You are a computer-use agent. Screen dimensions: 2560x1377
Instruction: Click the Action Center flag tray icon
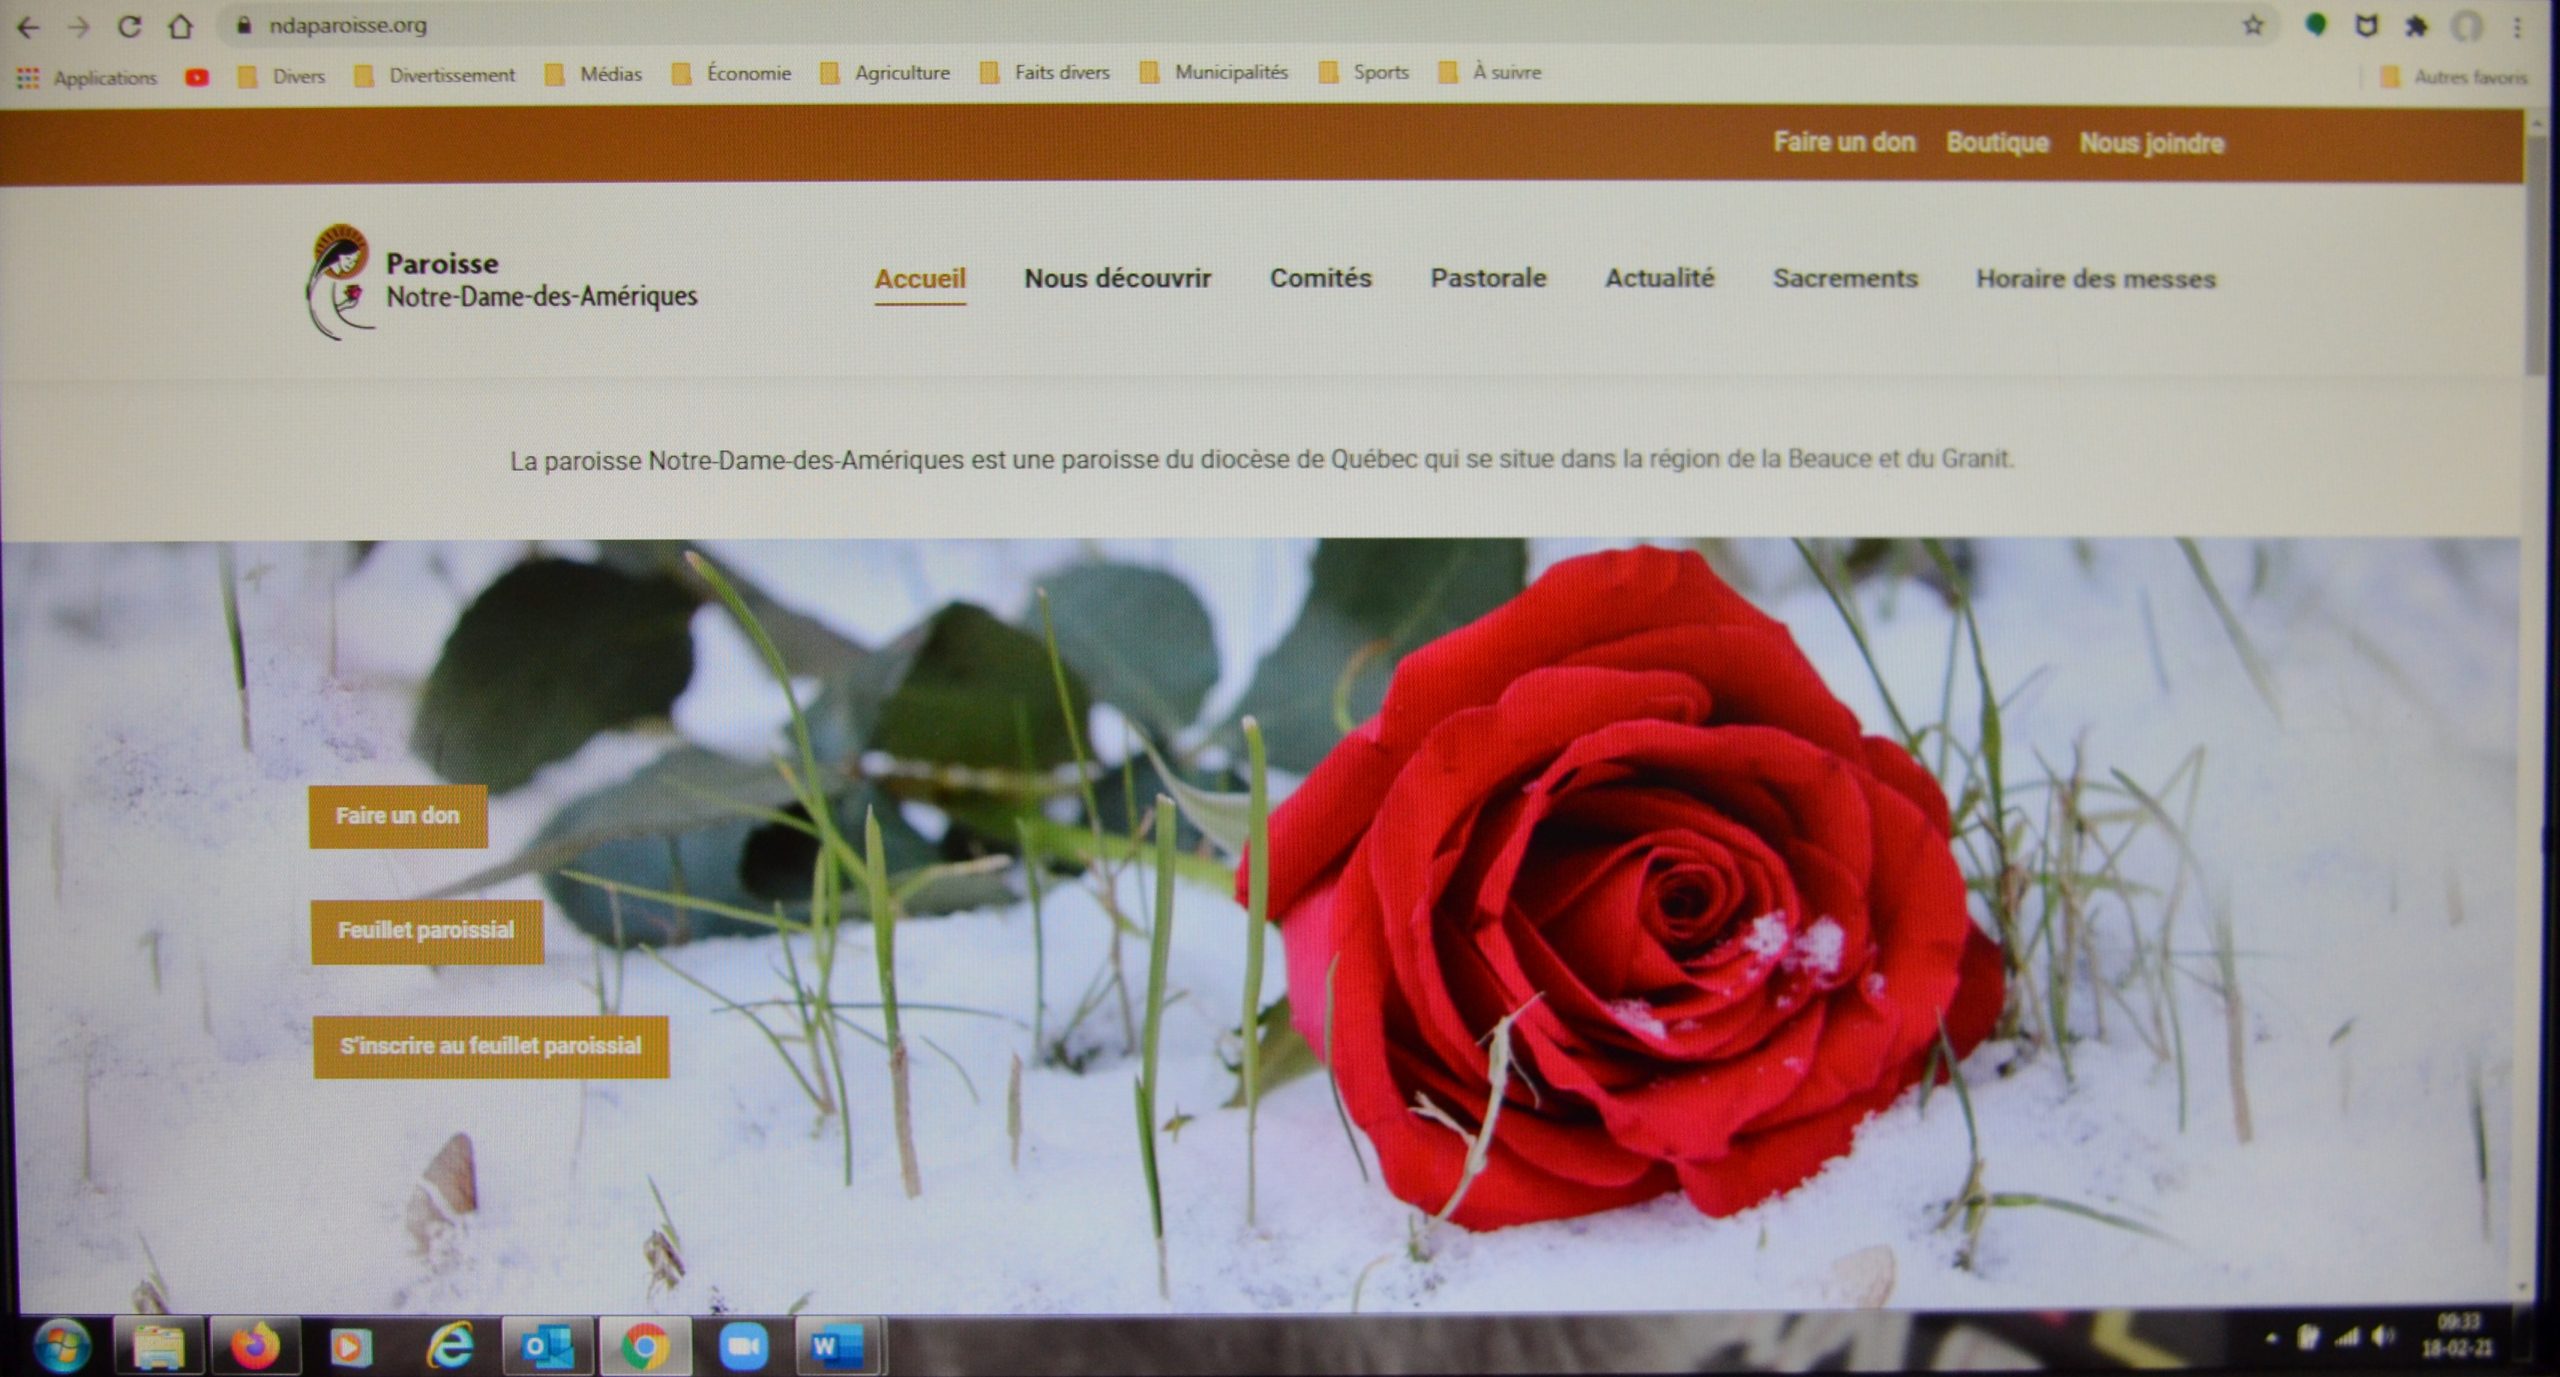tap(2309, 1337)
